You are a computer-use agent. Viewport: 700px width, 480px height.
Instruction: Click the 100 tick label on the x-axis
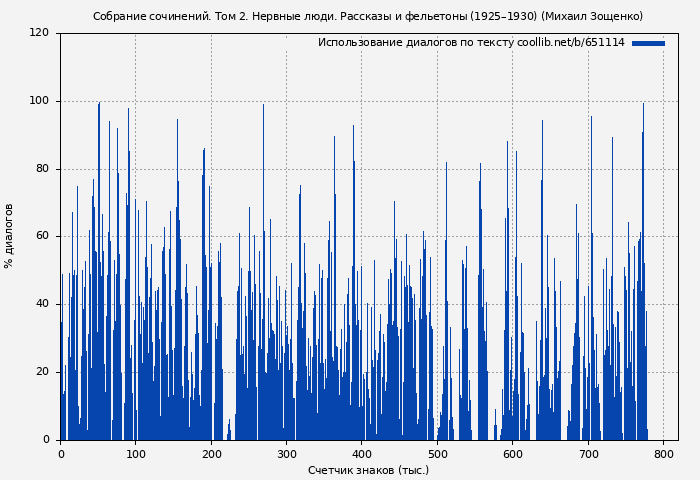coord(136,453)
